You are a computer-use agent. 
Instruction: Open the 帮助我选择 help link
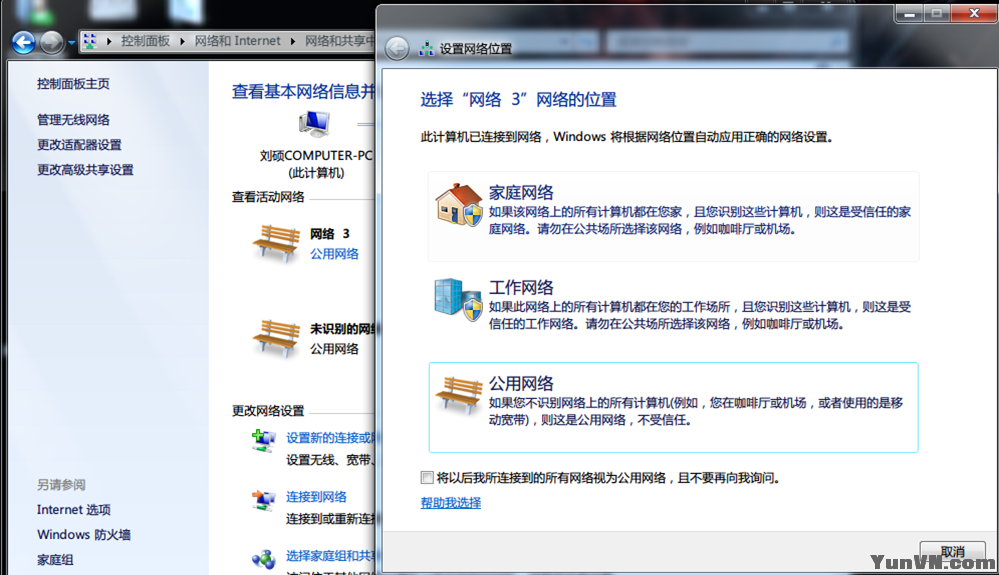[x=450, y=503]
